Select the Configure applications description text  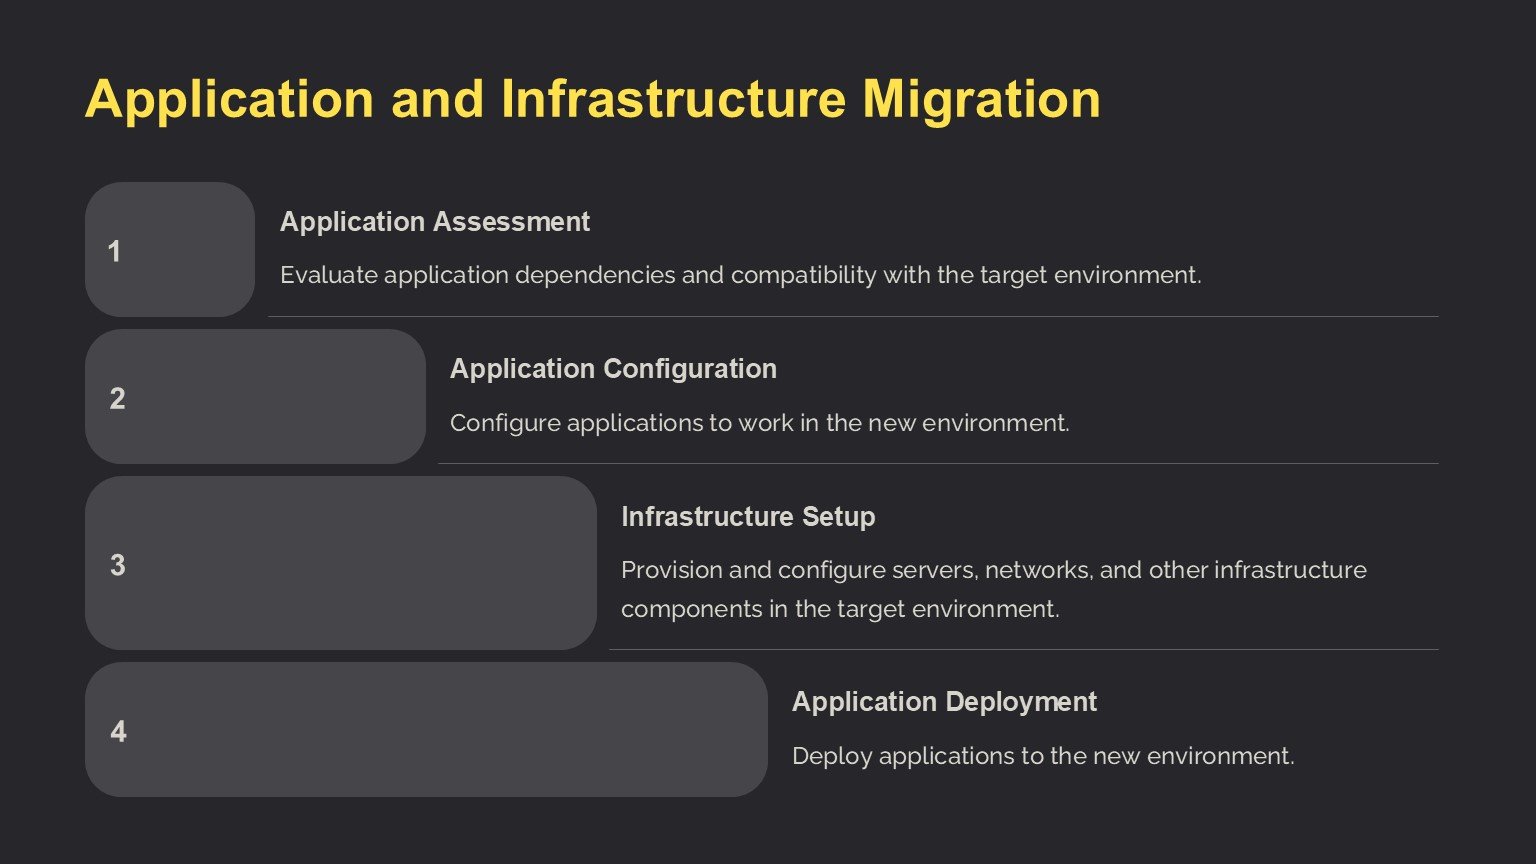(759, 423)
